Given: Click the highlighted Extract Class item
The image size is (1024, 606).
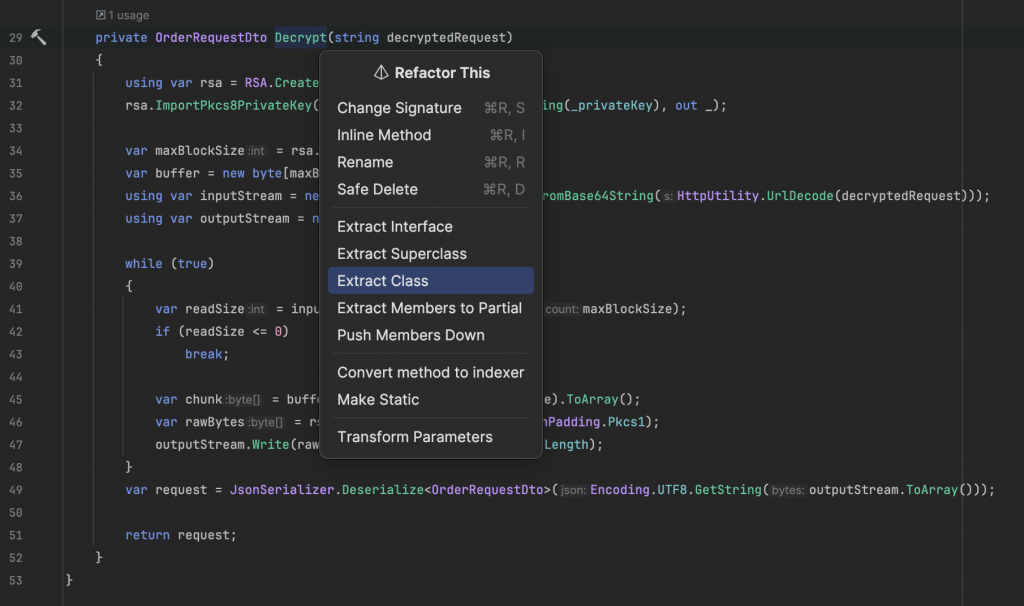Looking at the screenshot, I should click(x=383, y=281).
